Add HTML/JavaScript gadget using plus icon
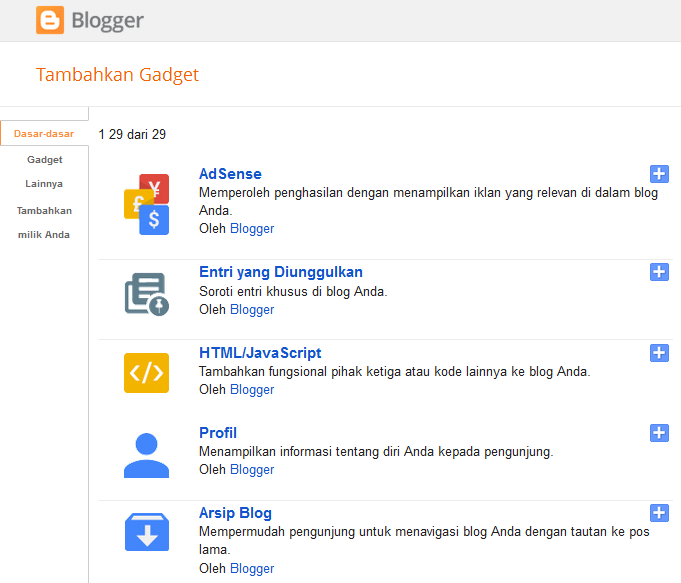 click(659, 353)
